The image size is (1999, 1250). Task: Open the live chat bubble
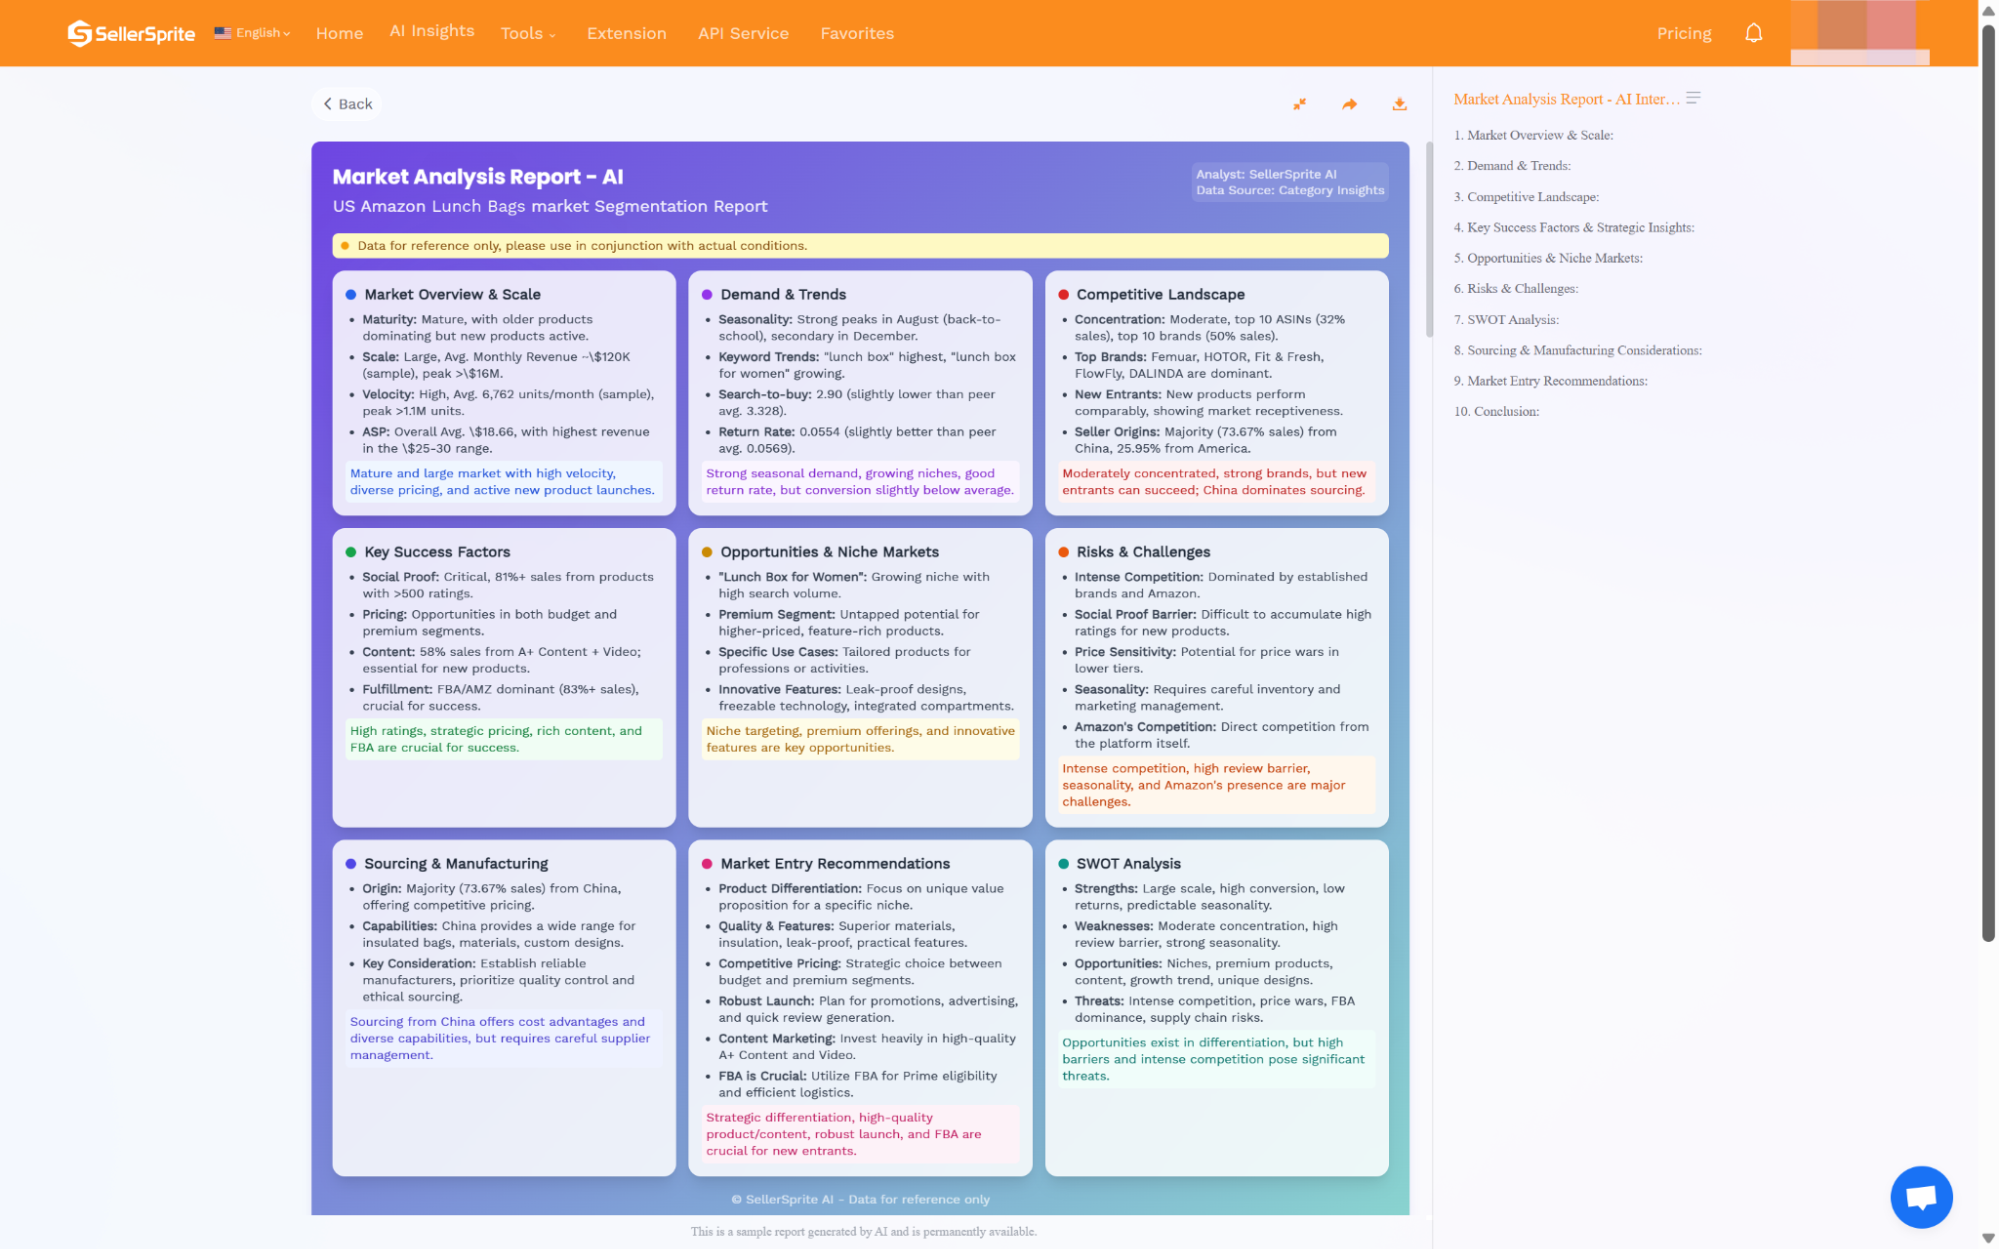click(1920, 1196)
